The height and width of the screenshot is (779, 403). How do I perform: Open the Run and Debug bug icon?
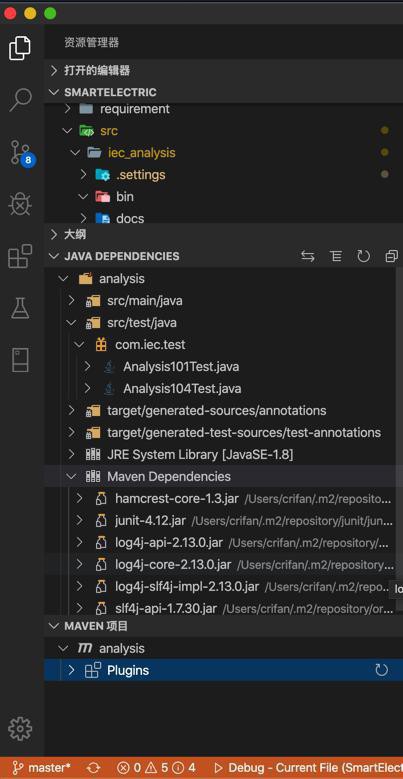point(20,204)
